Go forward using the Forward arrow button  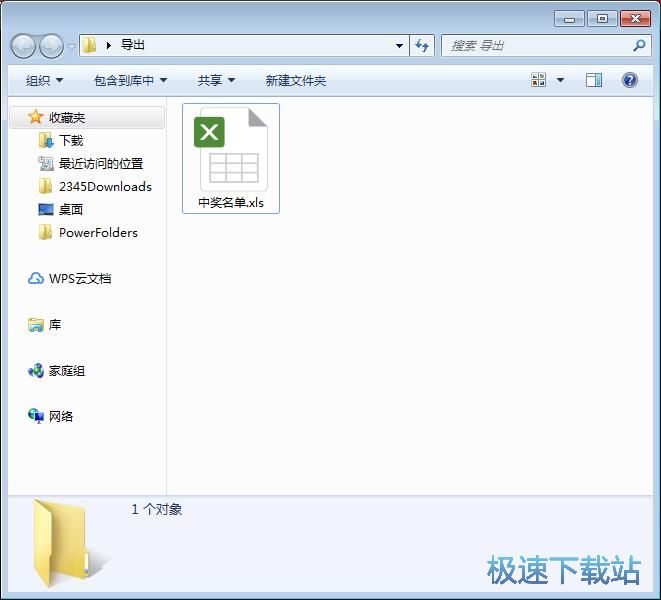pyautogui.click(x=51, y=46)
